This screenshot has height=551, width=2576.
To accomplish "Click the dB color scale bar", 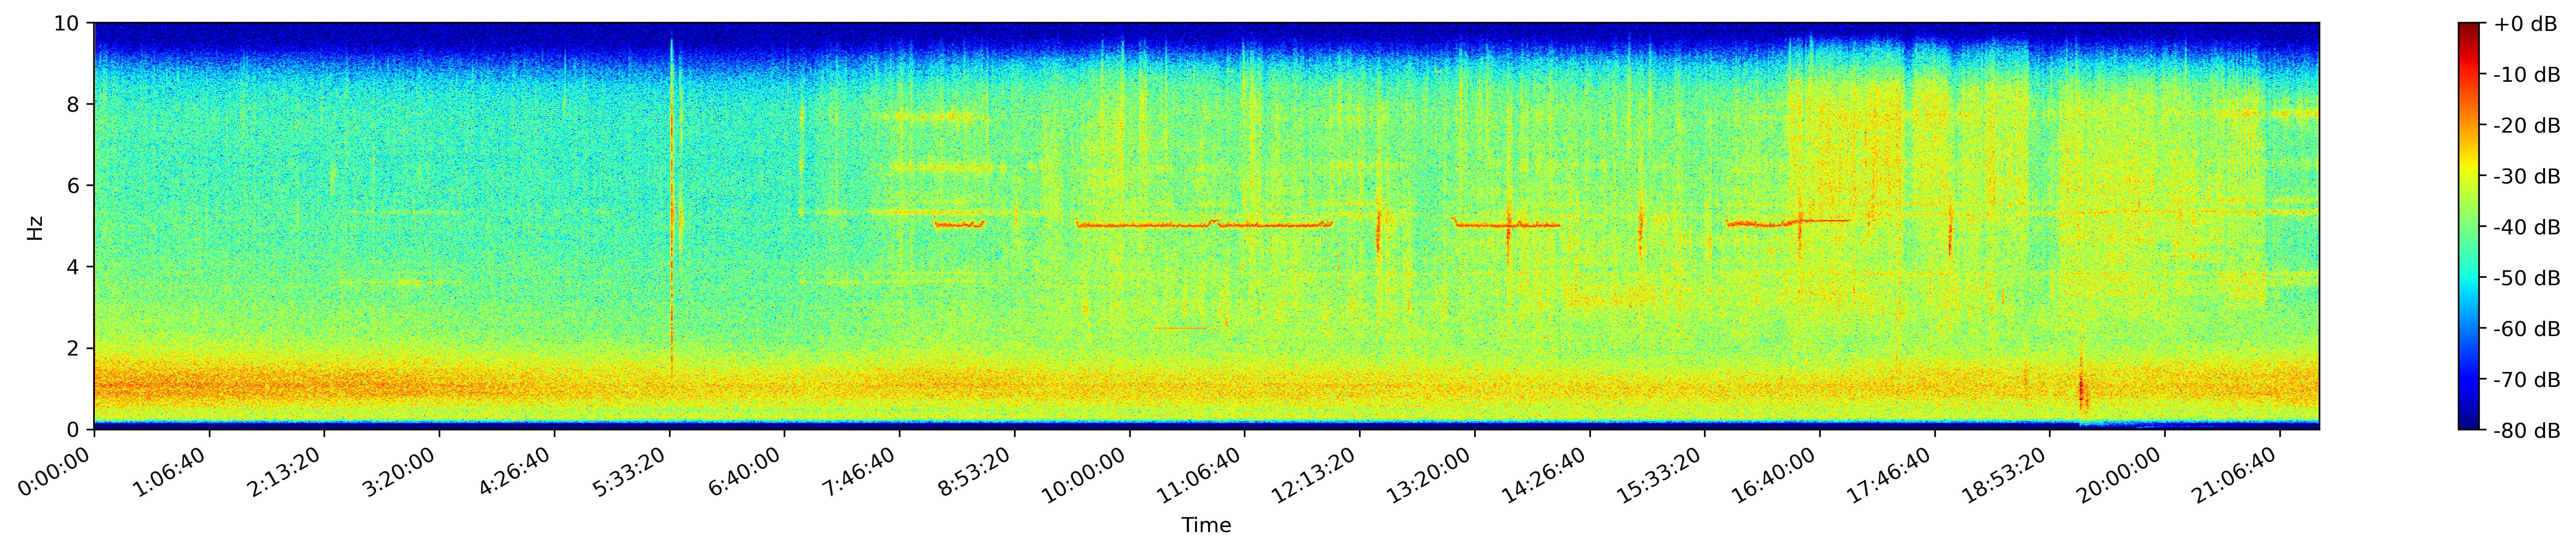I will (2469, 226).
